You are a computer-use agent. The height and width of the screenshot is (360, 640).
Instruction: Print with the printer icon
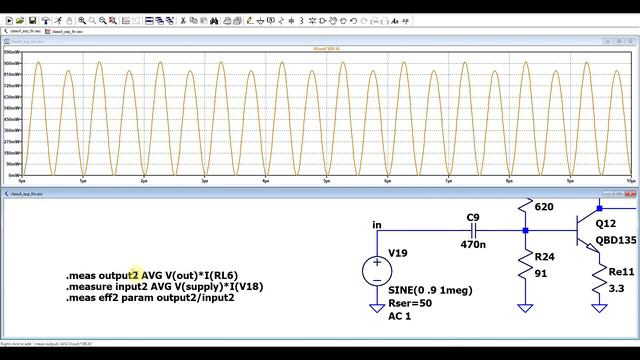pos(237,20)
